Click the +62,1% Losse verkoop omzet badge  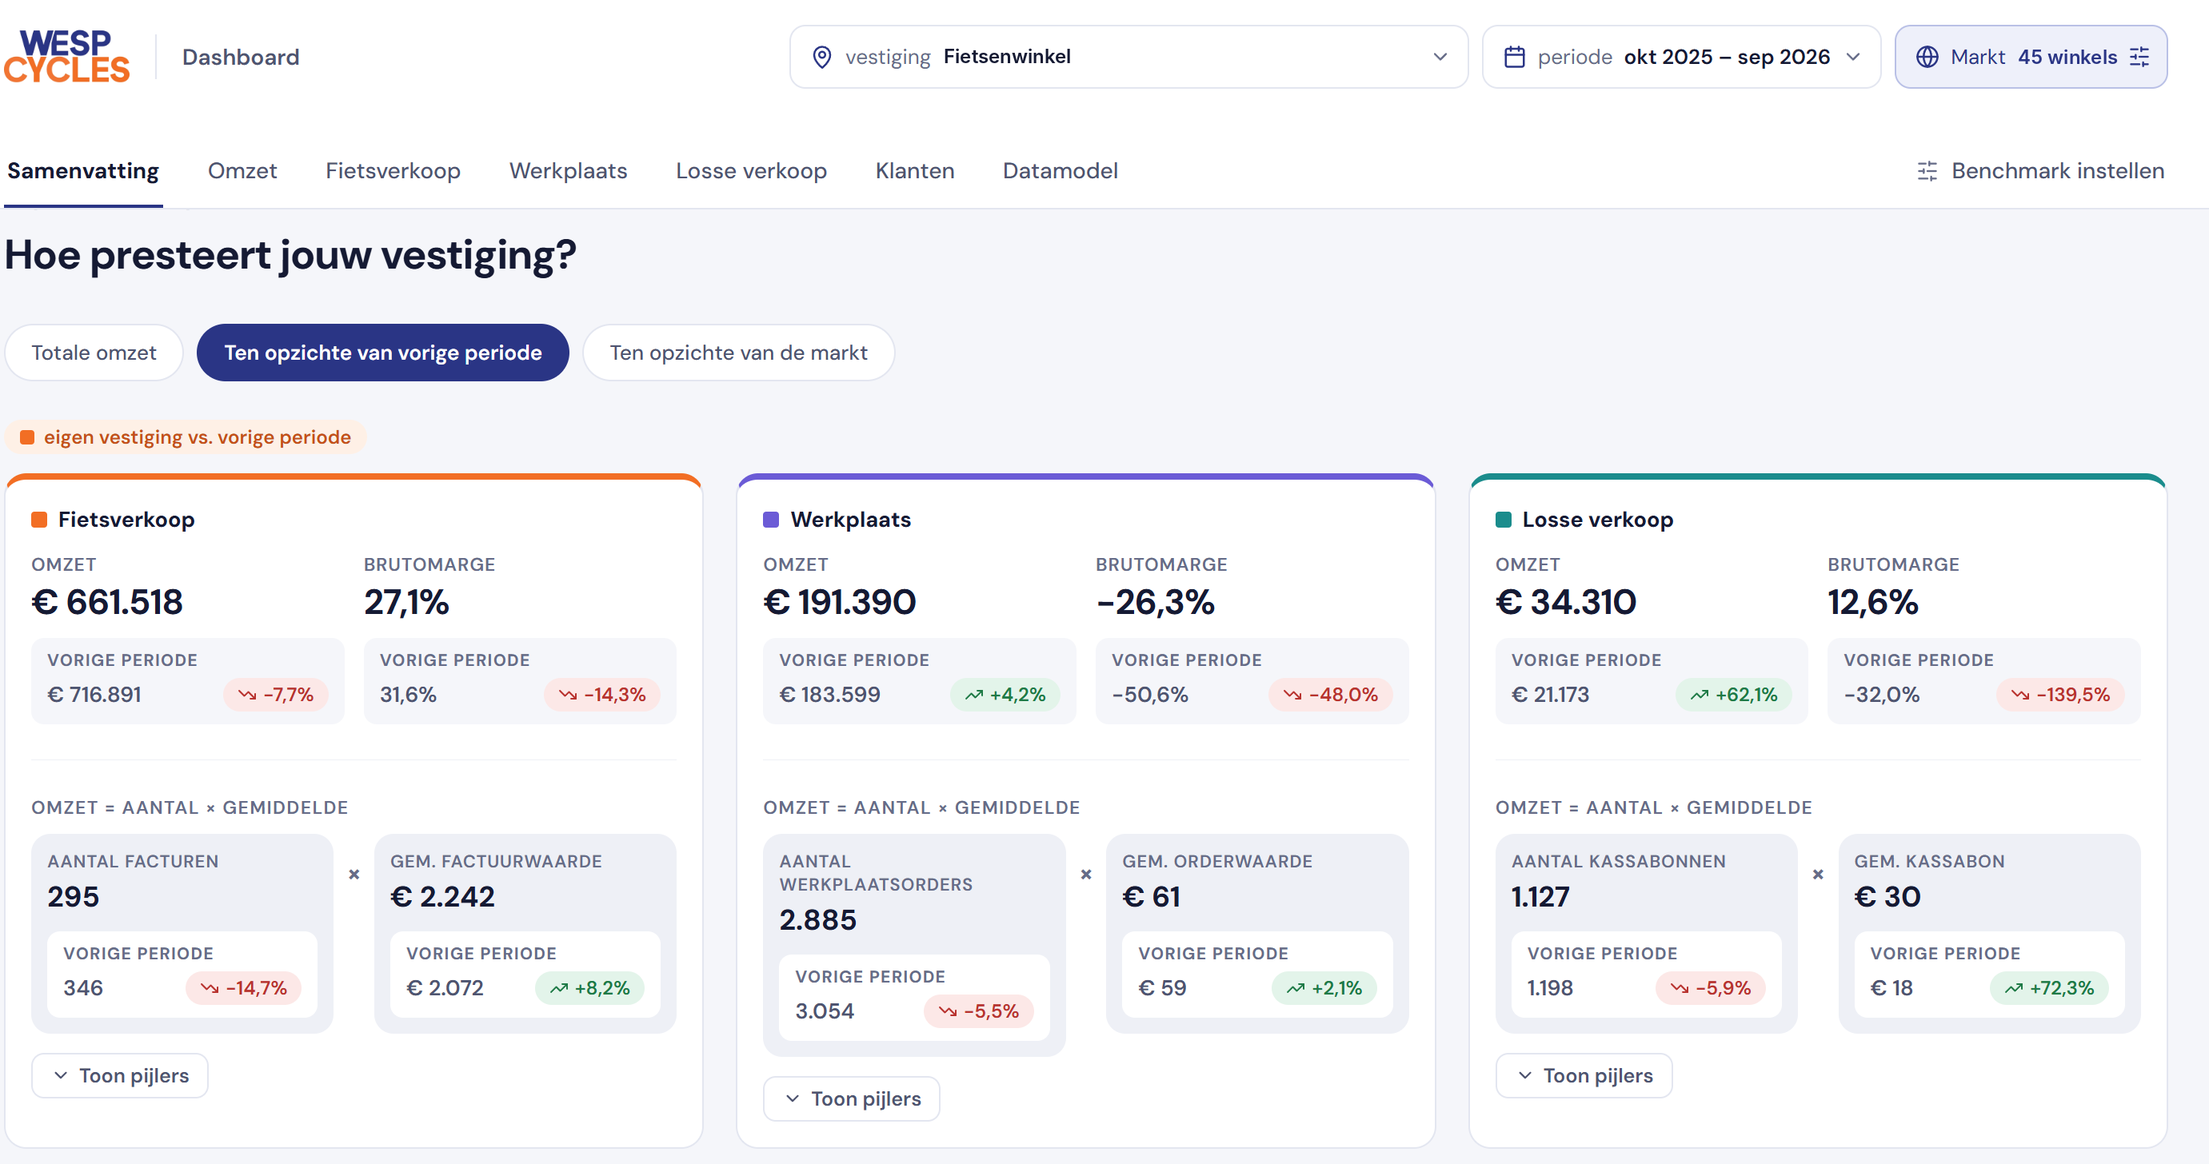1734,694
